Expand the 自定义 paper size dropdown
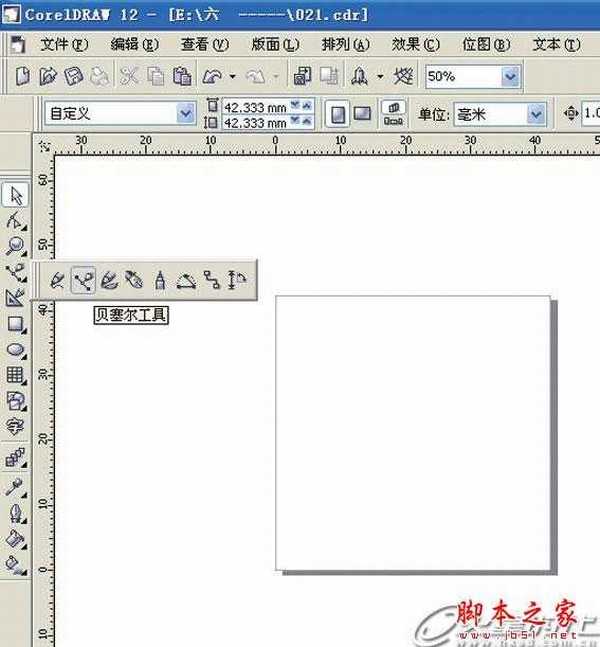 tap(185, 114)
